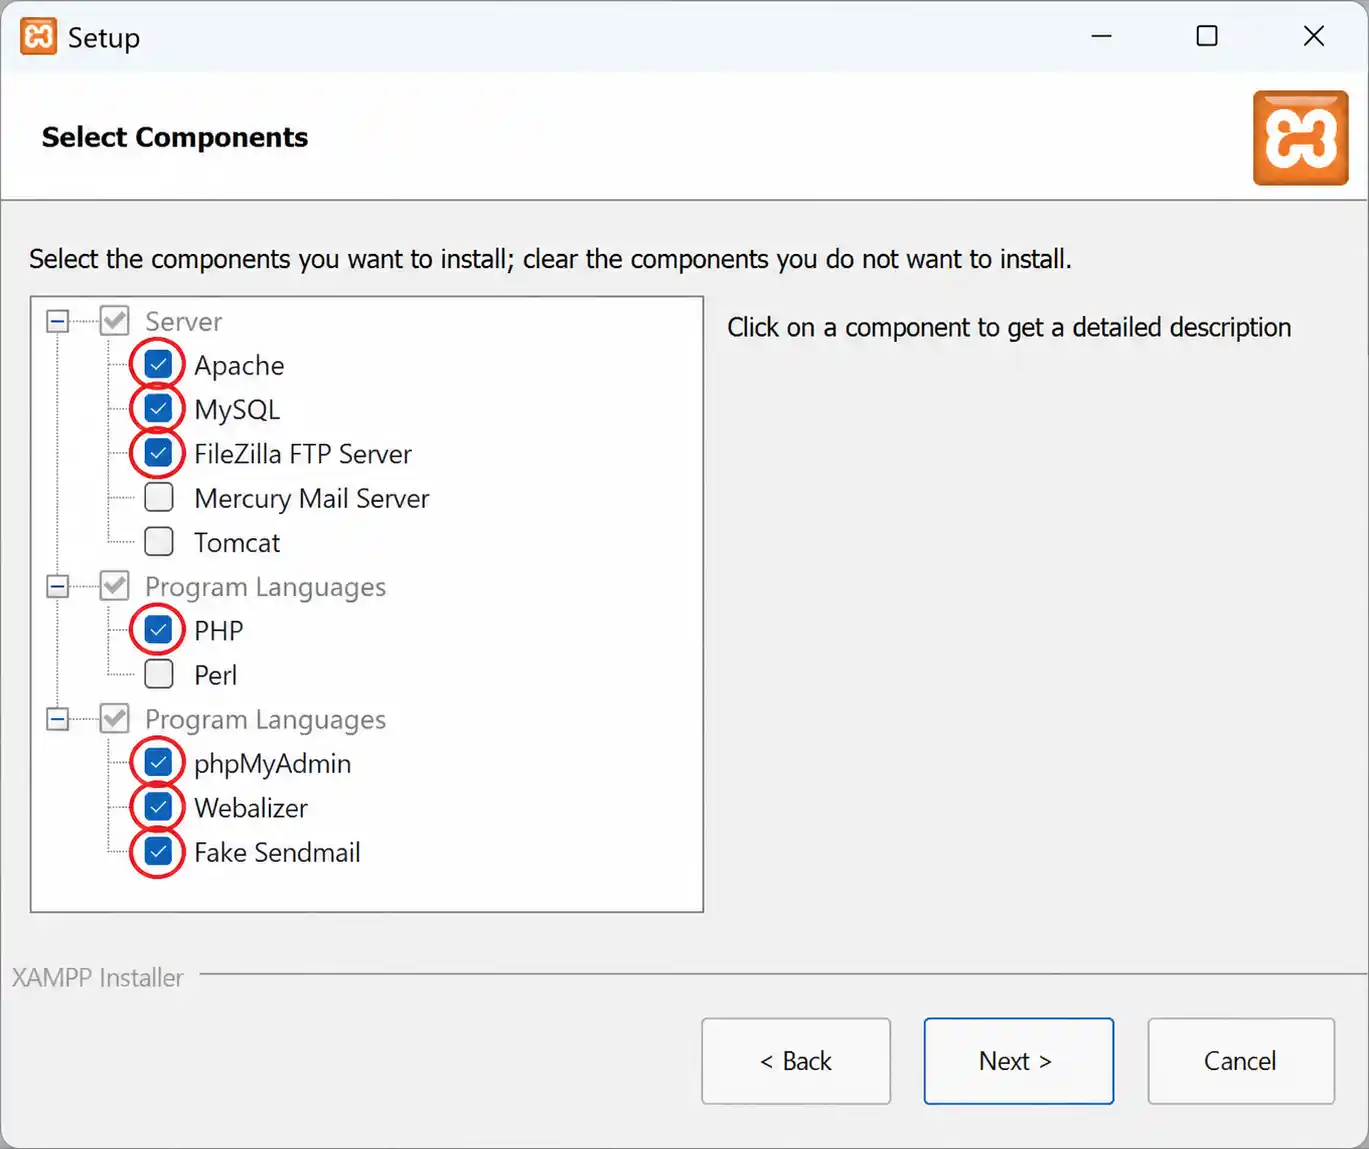Click the XAMPP icon in title bar
Screen dimensions: 1369x1149
(39, 37)
